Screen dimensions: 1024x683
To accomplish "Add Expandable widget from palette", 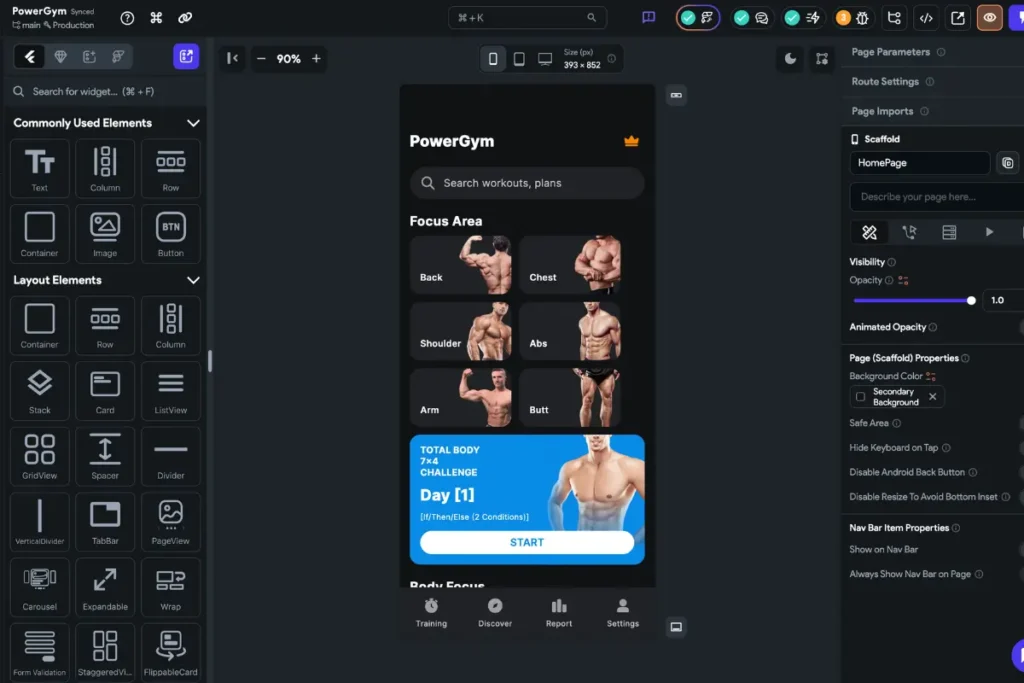I will tap(105, 587).
